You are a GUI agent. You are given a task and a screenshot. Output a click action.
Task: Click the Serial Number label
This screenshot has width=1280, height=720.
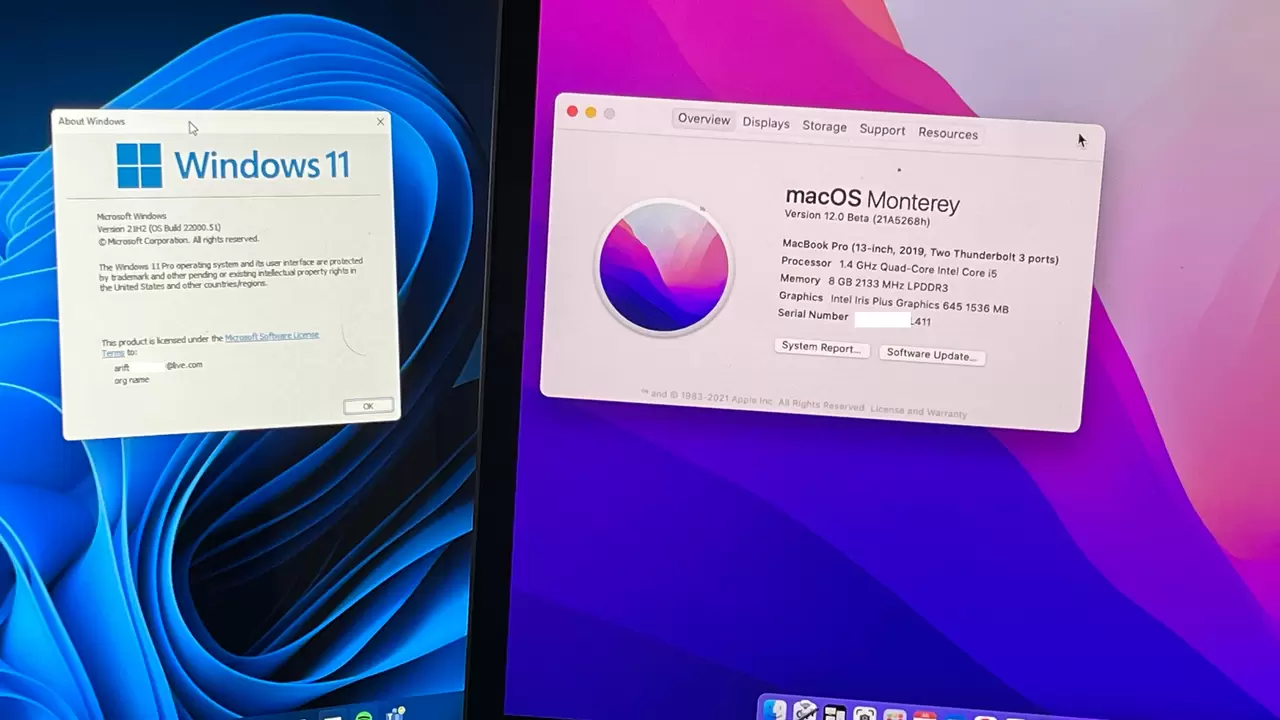pos(813,315)
